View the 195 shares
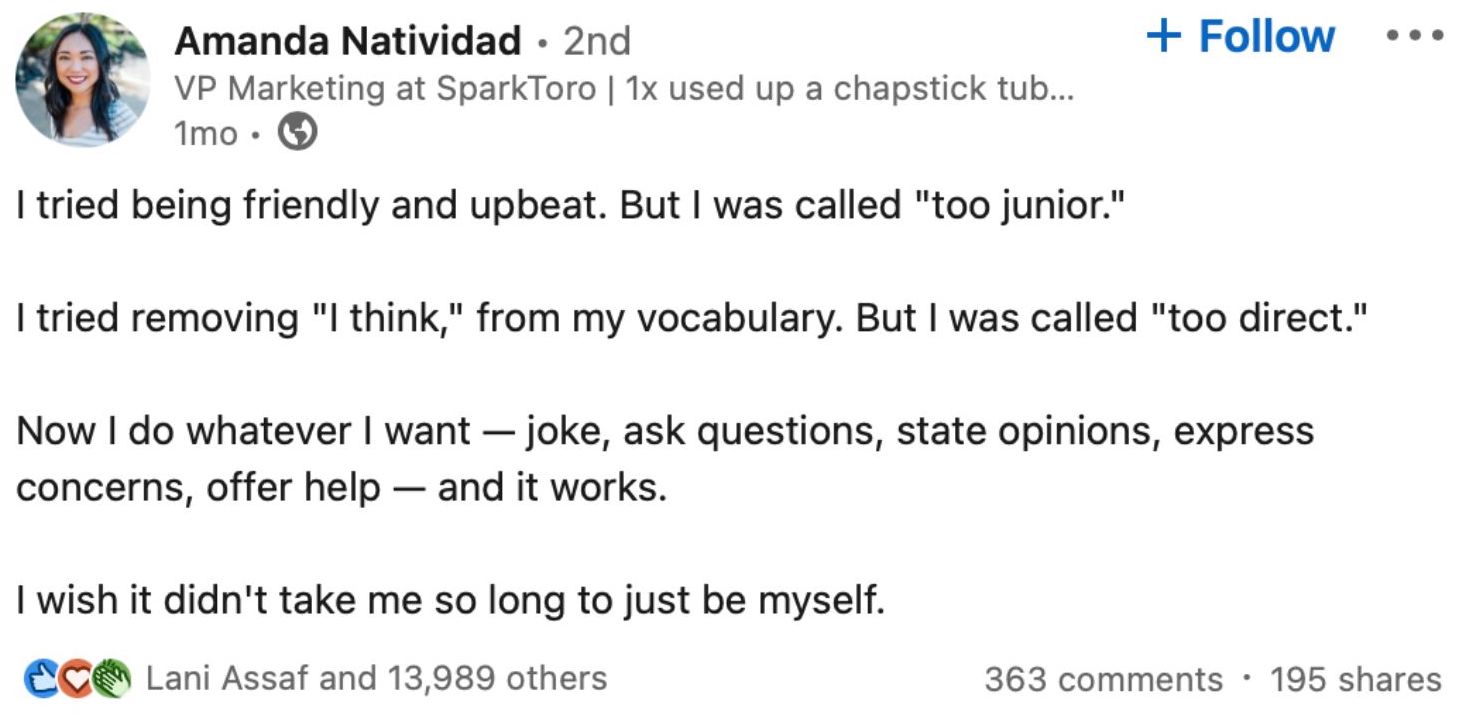Screen dimensions: 1462x715 1355,679
